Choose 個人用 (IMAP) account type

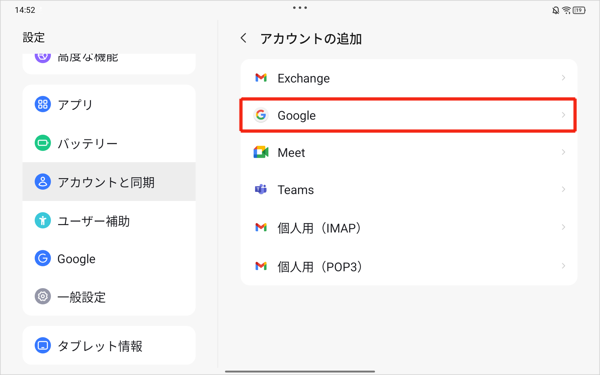[x=409, y=227]
